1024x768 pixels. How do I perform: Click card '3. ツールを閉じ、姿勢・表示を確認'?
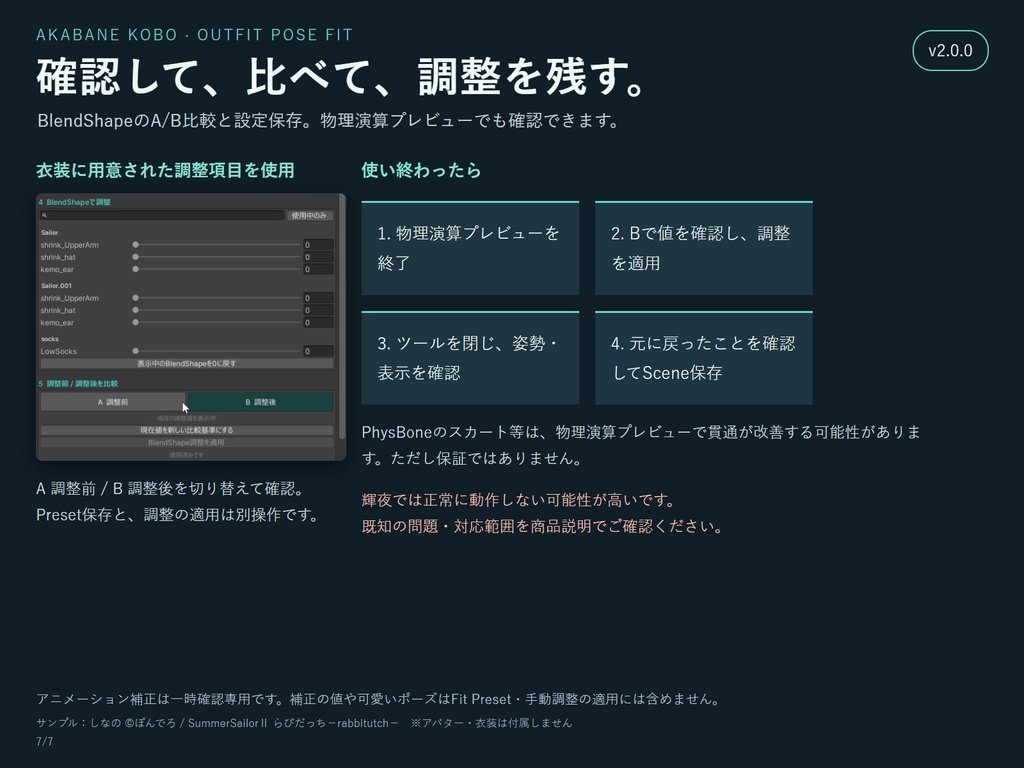coord(470,358)
